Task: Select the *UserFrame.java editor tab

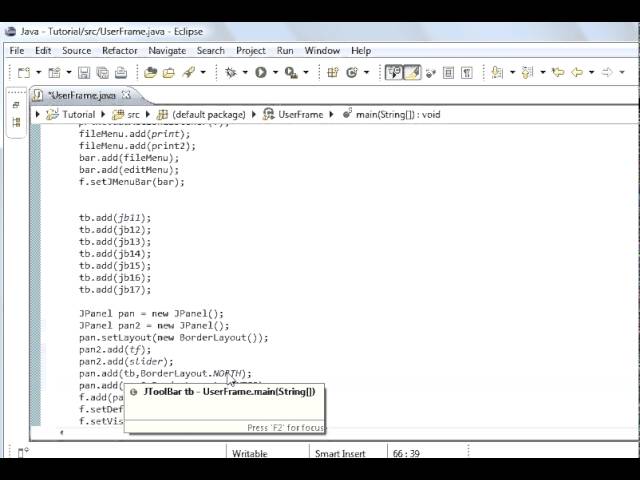Action: [82, 96]
